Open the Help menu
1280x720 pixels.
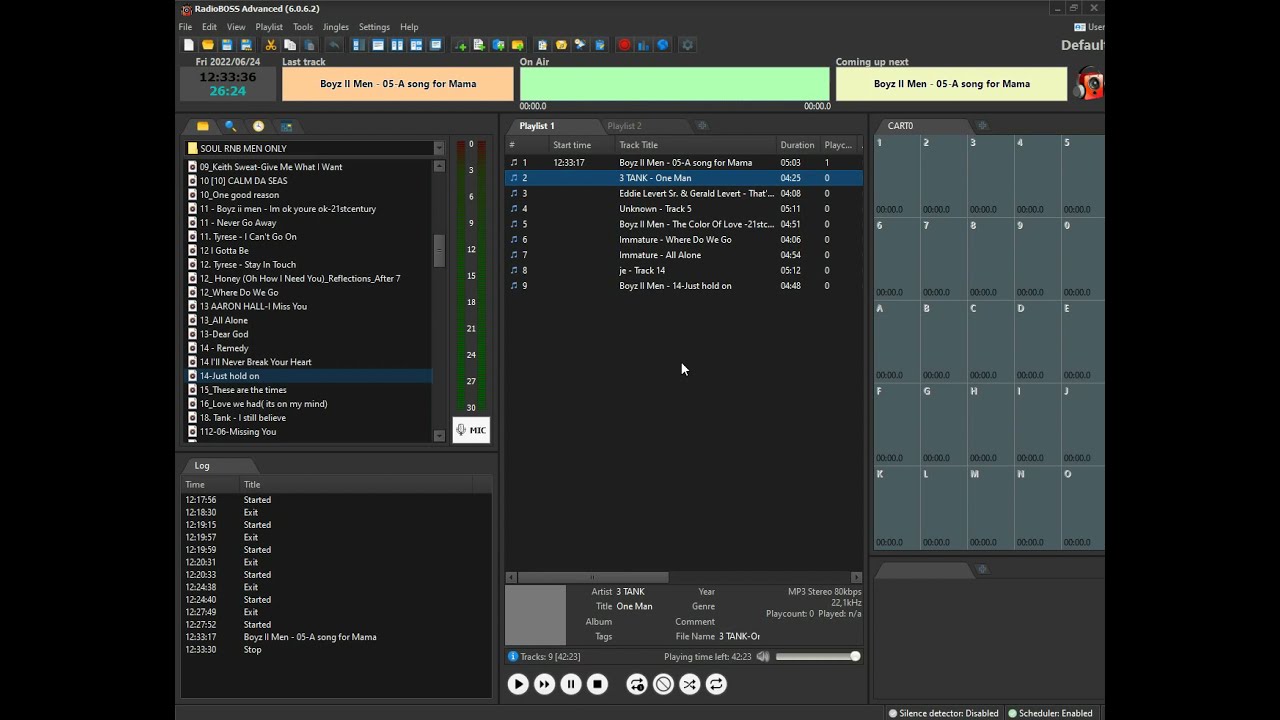click(x=409, y=27)
